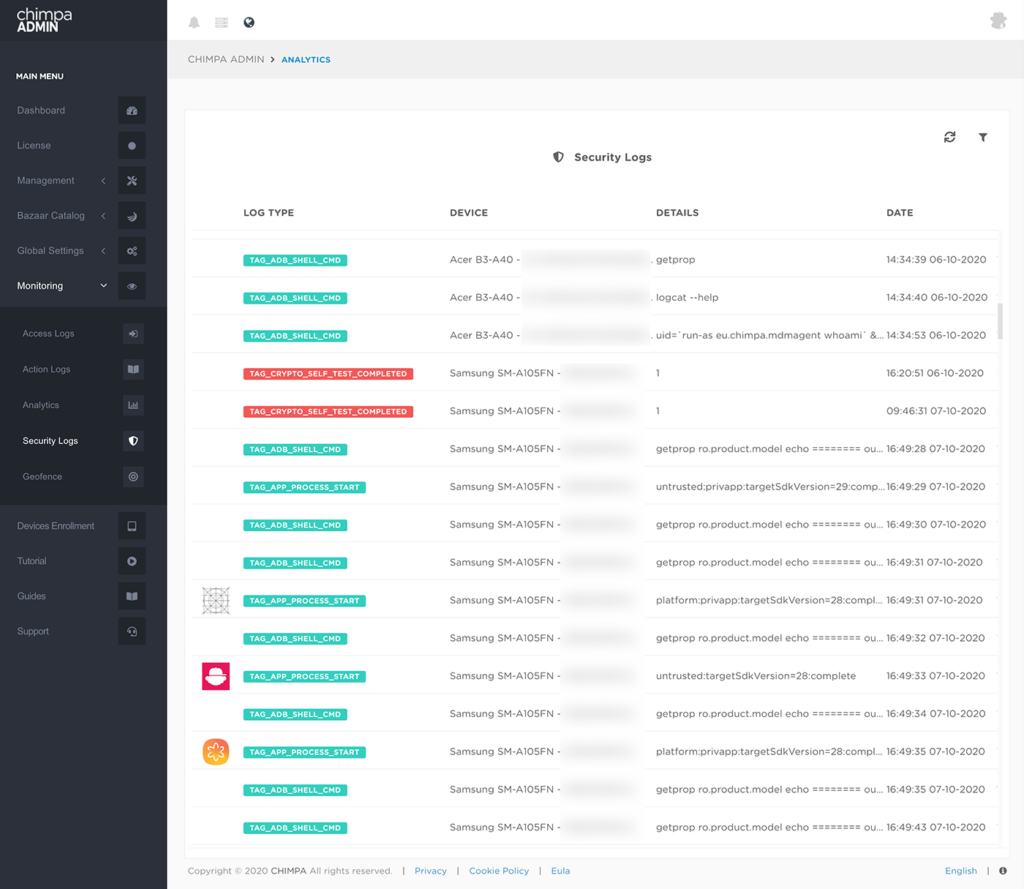Click the notification bell icon
The width and height of the screenshot is (1024, 889).
point(194,22)
